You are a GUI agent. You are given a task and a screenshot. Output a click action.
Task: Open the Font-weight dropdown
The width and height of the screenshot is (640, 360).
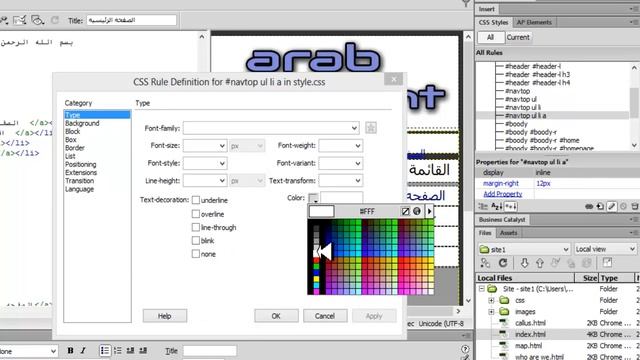click(340, 146)
